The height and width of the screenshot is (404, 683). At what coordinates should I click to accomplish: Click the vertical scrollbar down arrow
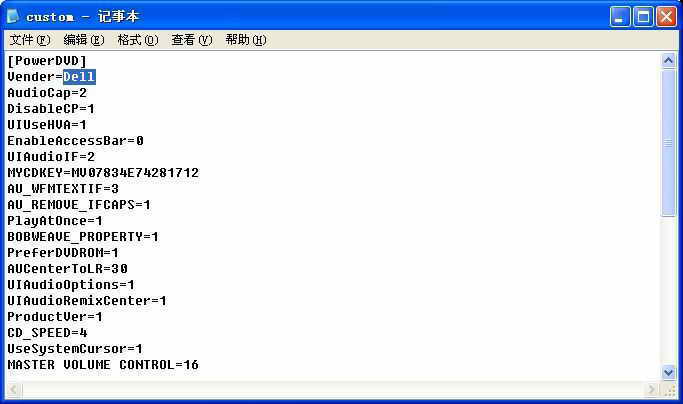(668, 373)
